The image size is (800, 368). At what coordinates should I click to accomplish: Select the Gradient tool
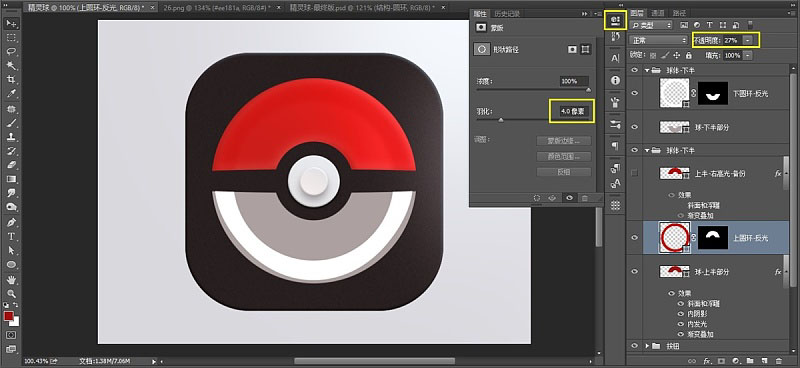(x=11, y=179)
